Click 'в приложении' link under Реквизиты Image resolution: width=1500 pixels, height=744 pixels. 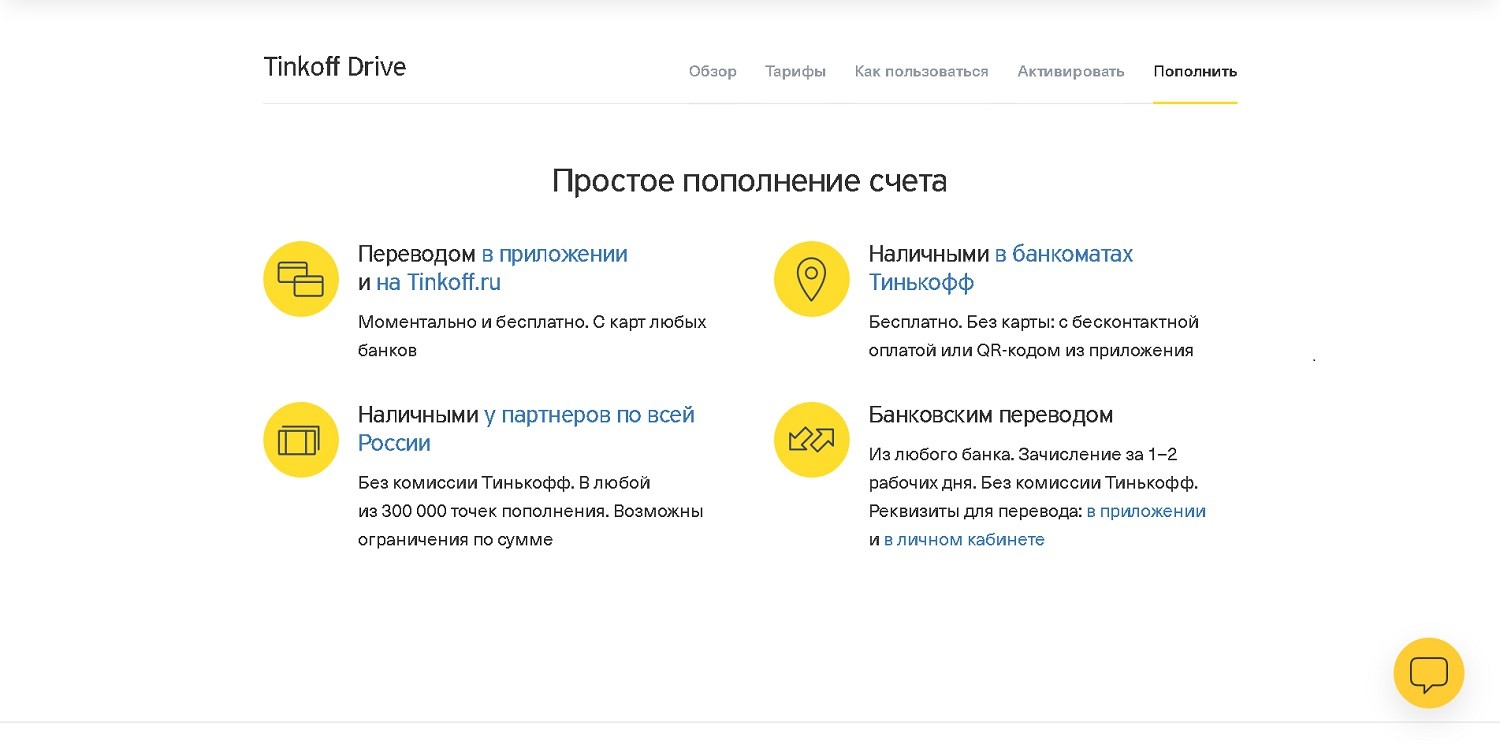point(1146,512)
